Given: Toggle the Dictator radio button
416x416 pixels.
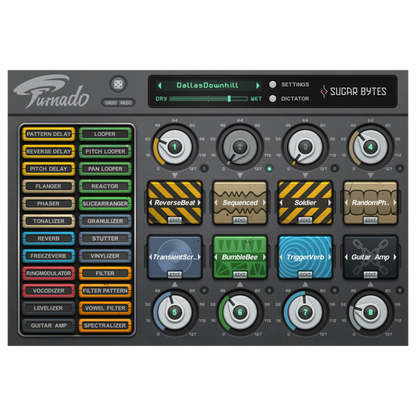Looking at the screenshot, I should pyautogui.click(x=273, y=99).
